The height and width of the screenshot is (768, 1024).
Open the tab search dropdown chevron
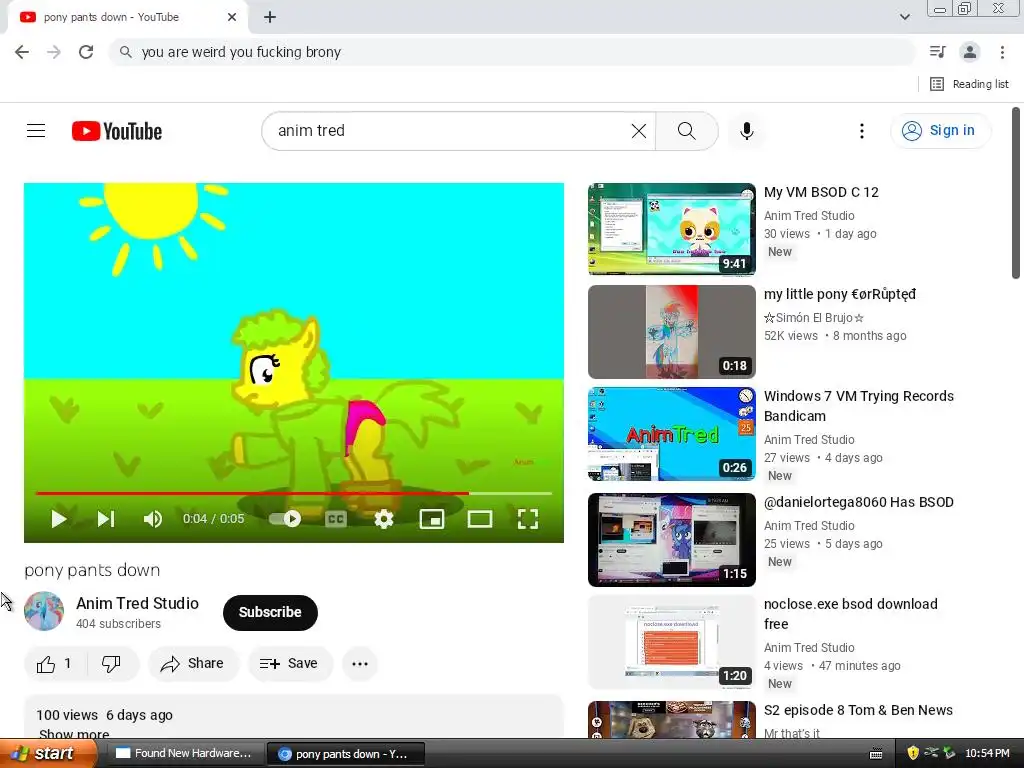(904, 17)
